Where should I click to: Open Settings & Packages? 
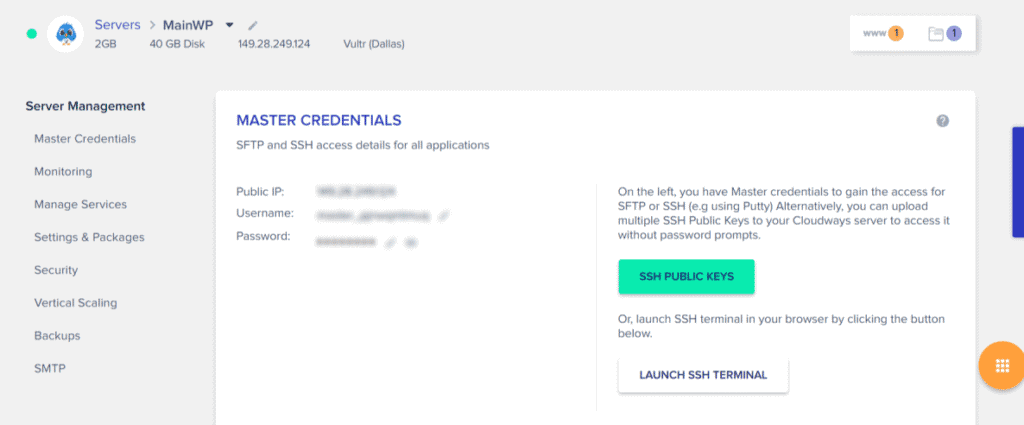89,237
